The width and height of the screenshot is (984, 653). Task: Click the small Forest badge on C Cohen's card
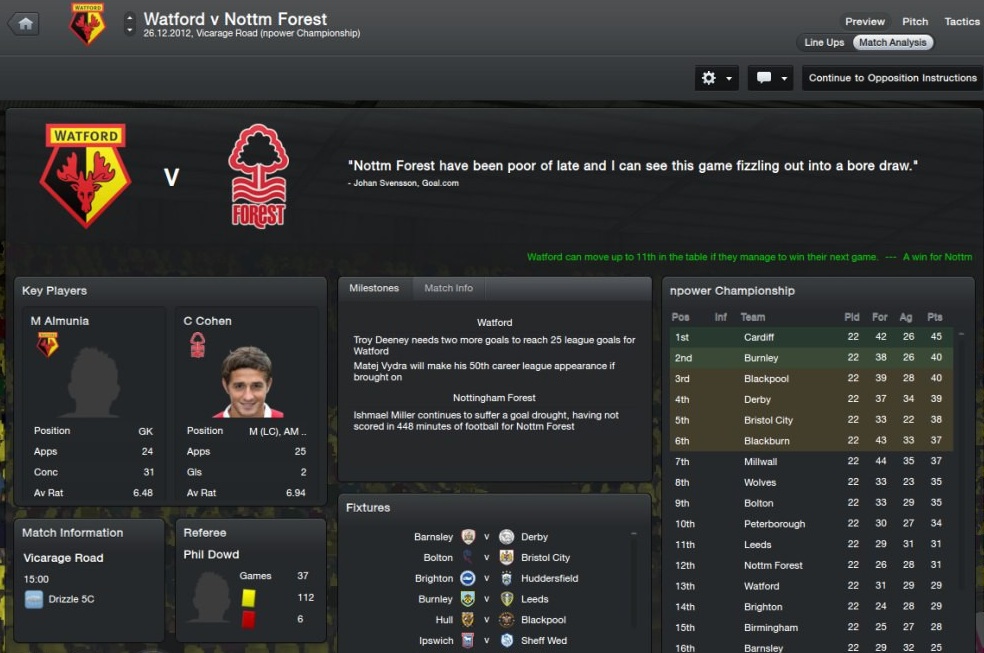[198, 345]
